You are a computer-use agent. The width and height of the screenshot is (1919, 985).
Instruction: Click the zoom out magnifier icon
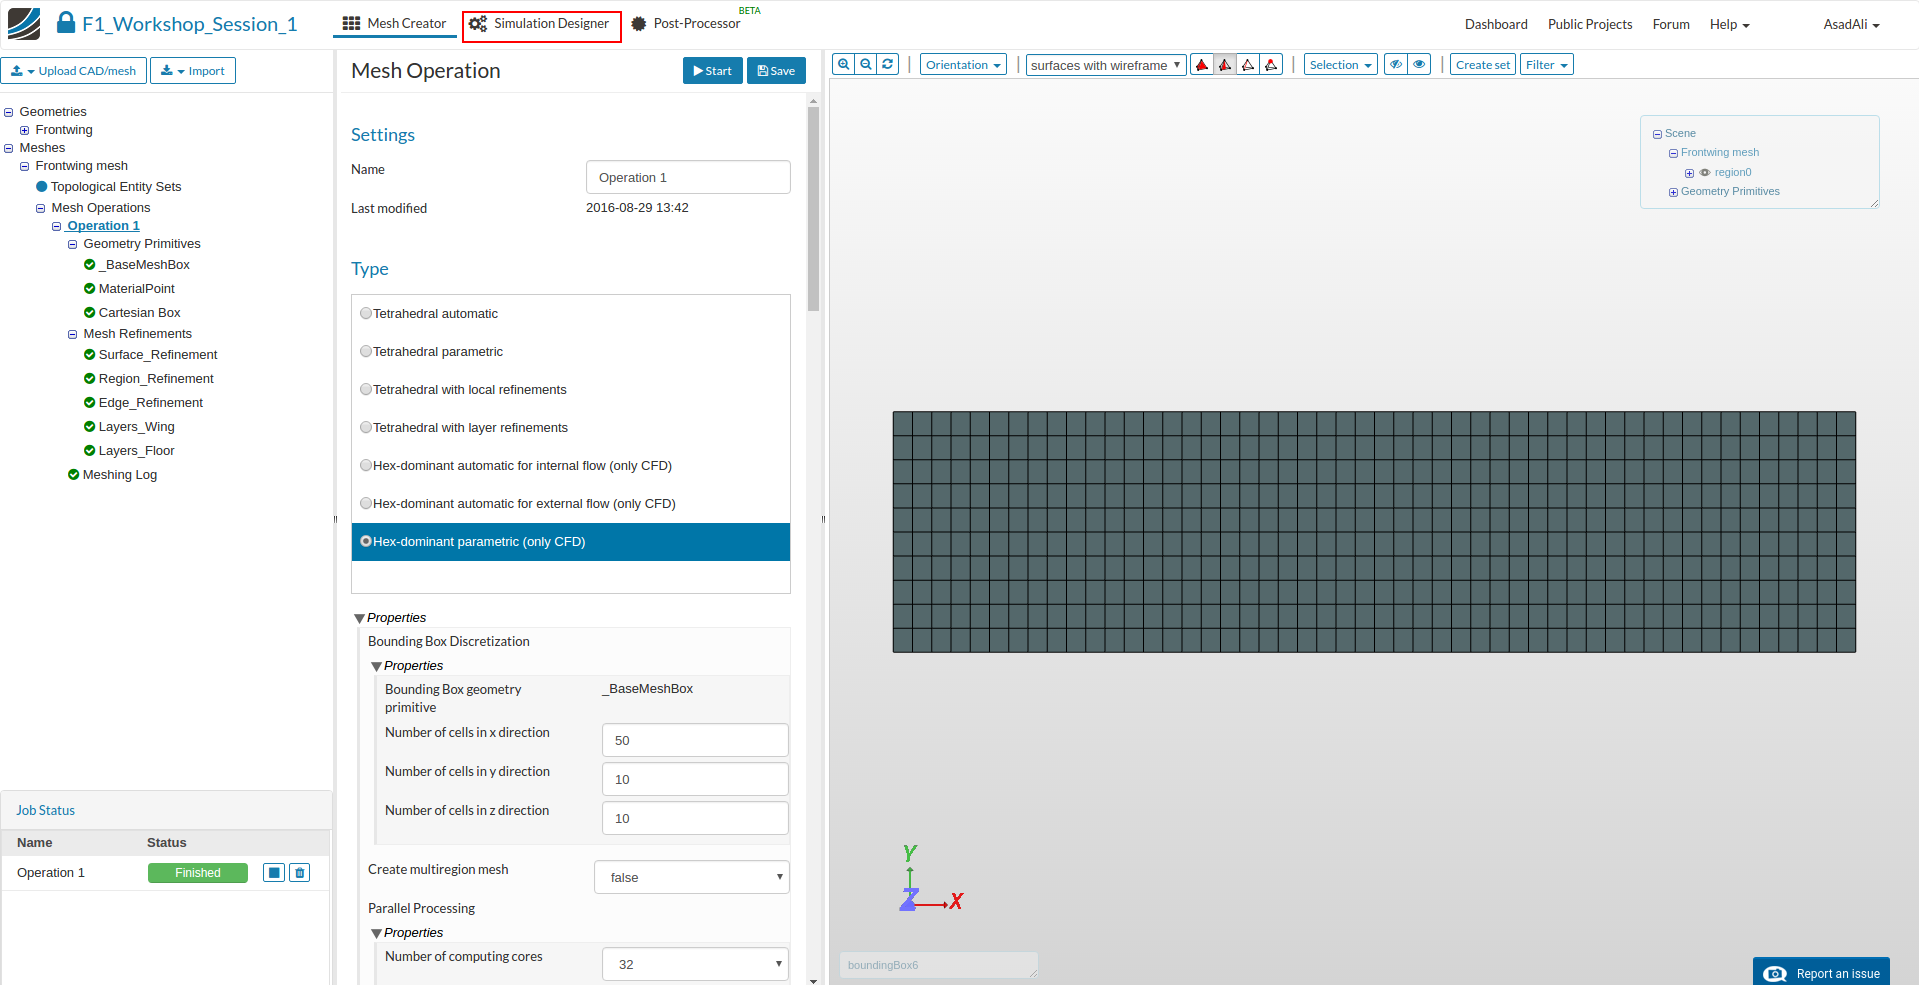pyautogui.click(x=866, y=65)
